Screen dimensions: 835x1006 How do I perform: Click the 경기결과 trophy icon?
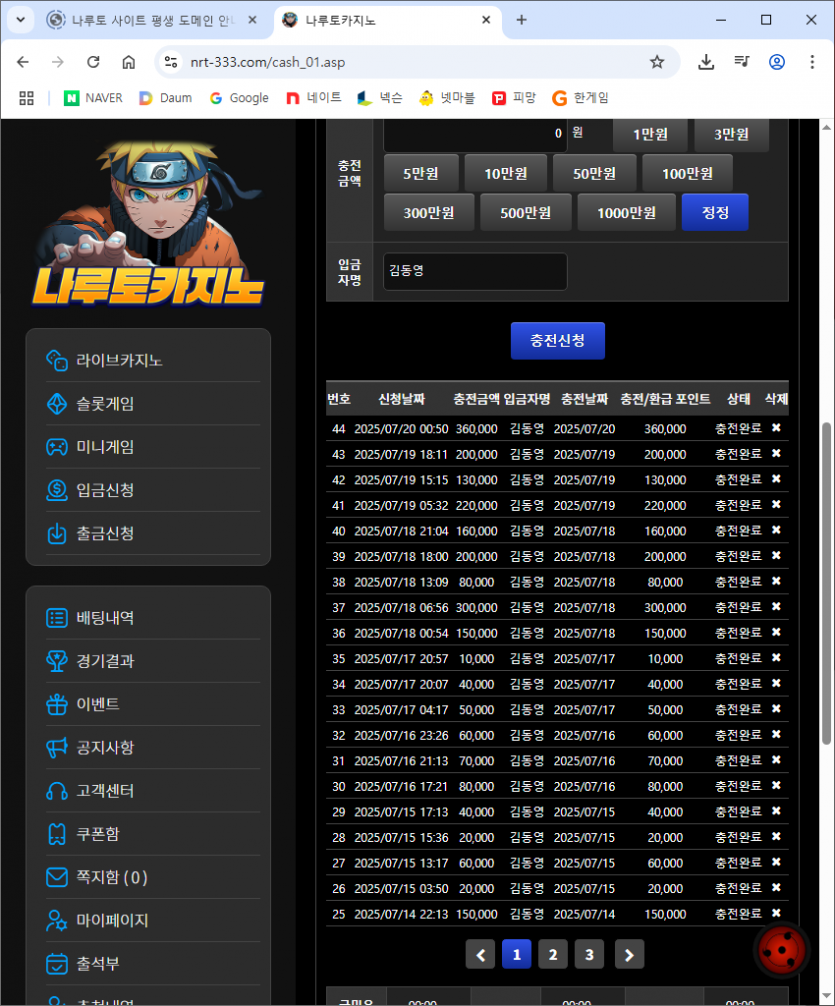(x=56, y=661)
